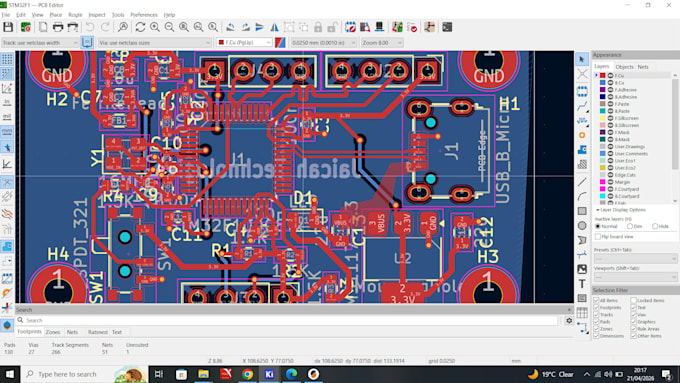Refresh the board view
680x383 pixels.
140,27
